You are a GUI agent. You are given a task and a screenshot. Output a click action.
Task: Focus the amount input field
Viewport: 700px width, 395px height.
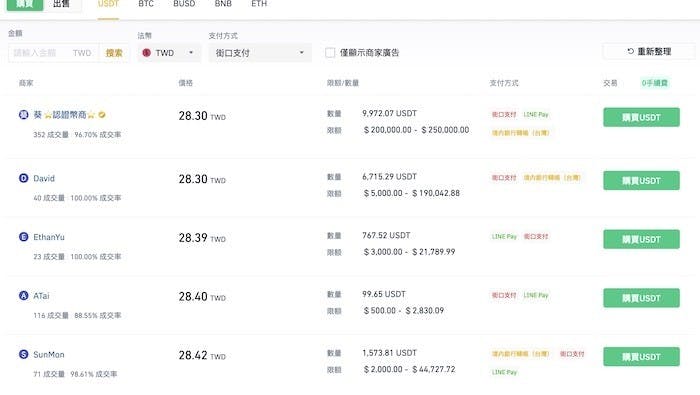(x=54, y=53)
